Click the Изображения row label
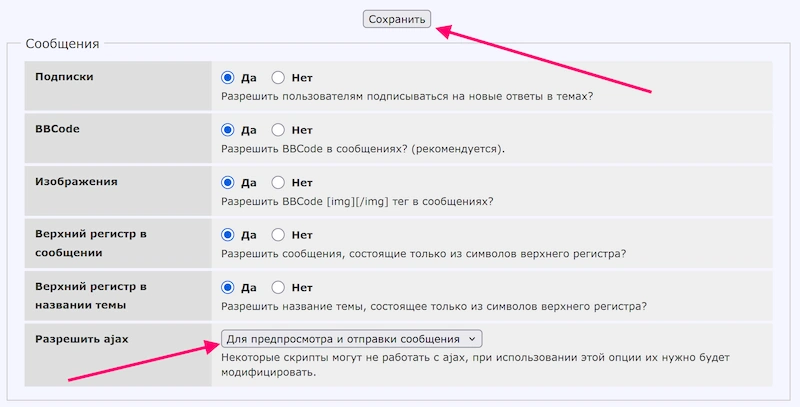 coord(76,182)
